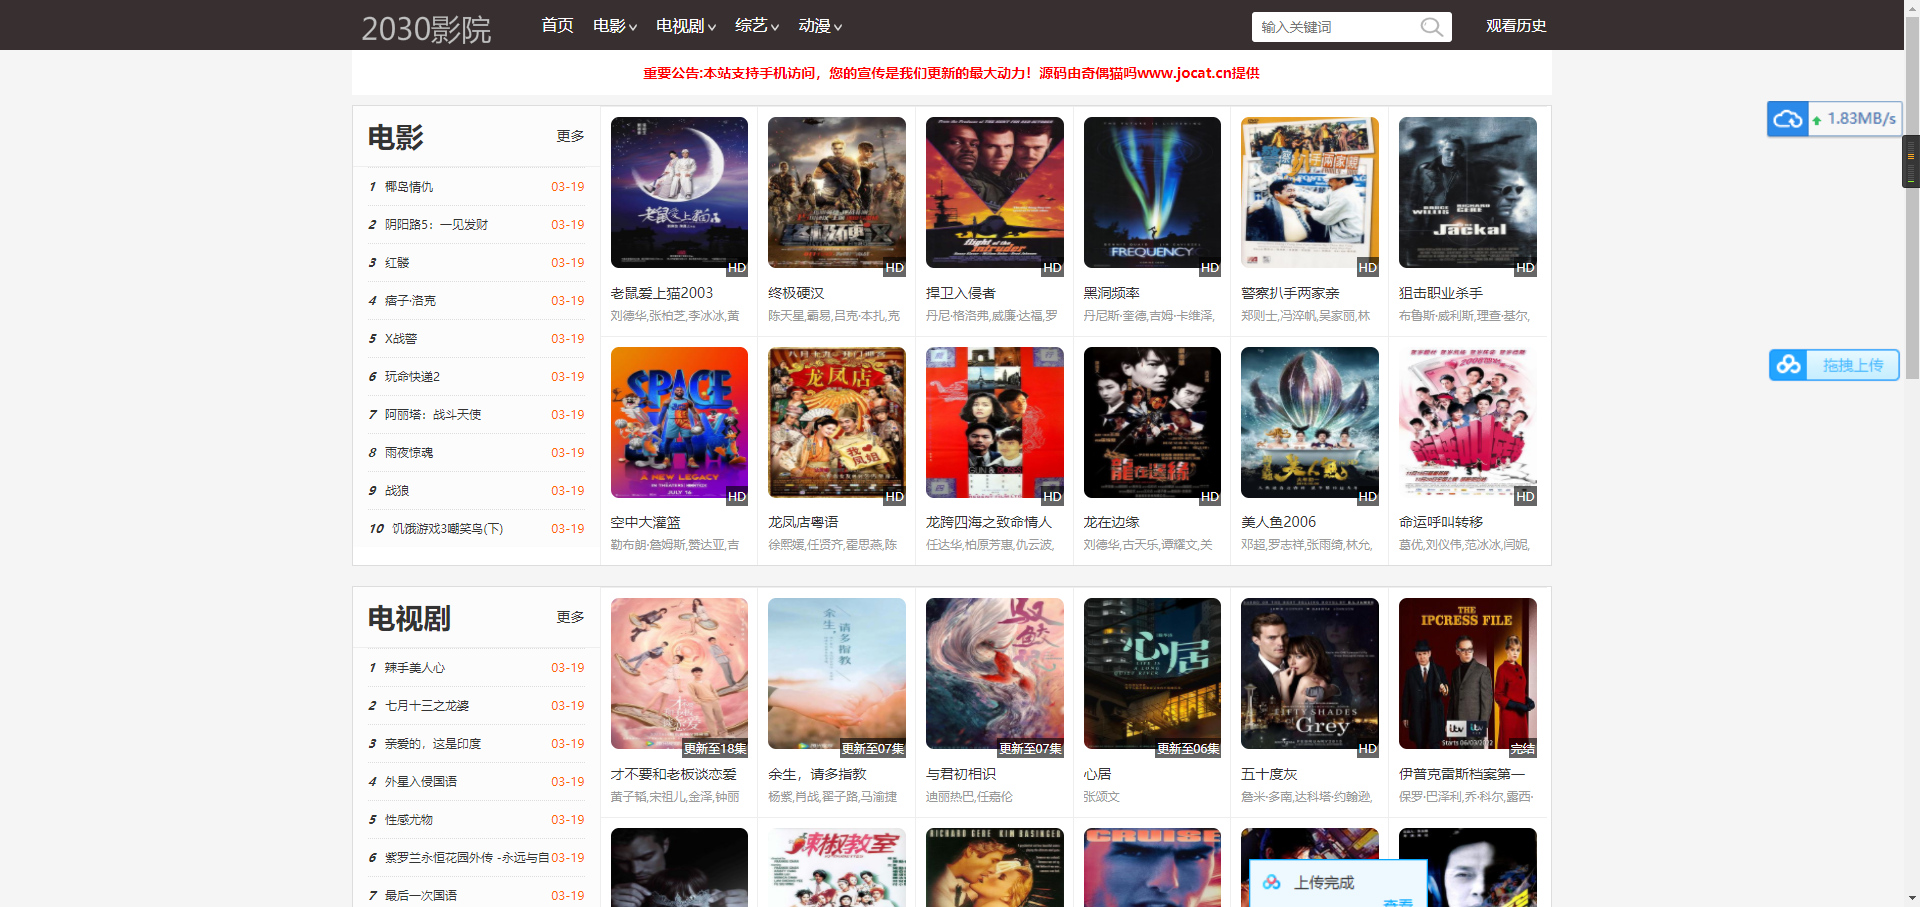
Task: Select 椰岛情仇 in movie ranking
Action: [x=409, y=187]
